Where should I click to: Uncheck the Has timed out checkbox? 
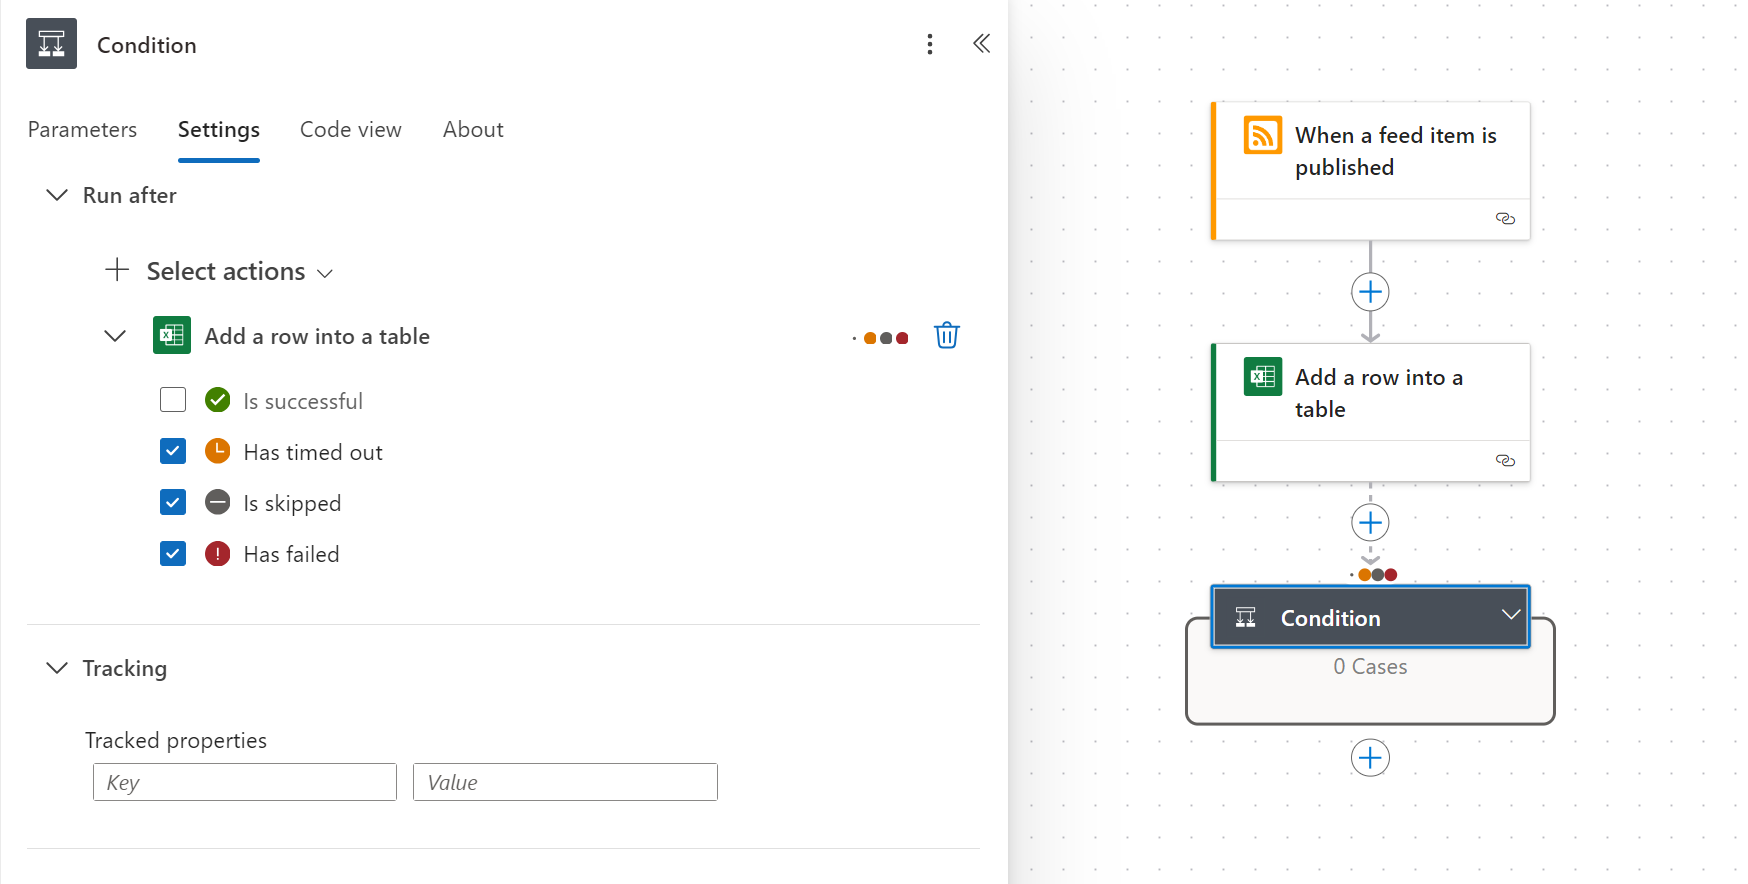pos(173,451)
